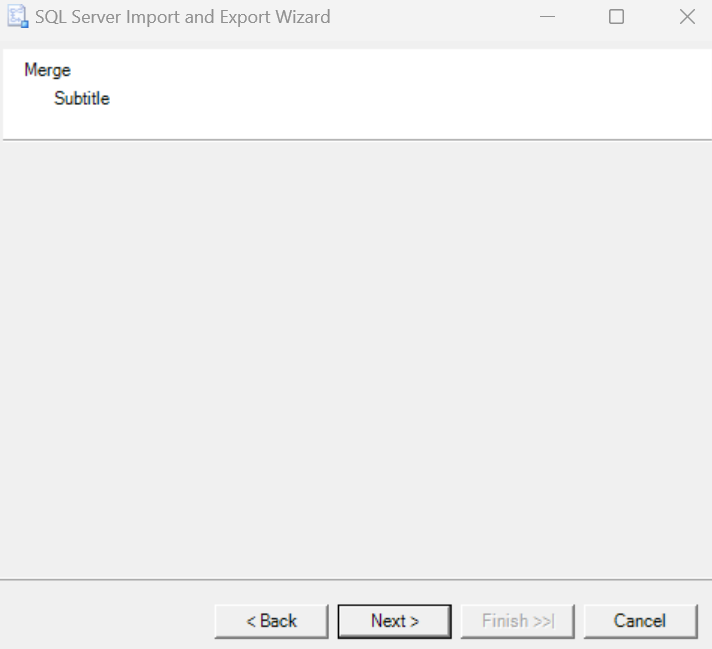
Task: Click the wizard icon in title bar
Action: [18, 17]
